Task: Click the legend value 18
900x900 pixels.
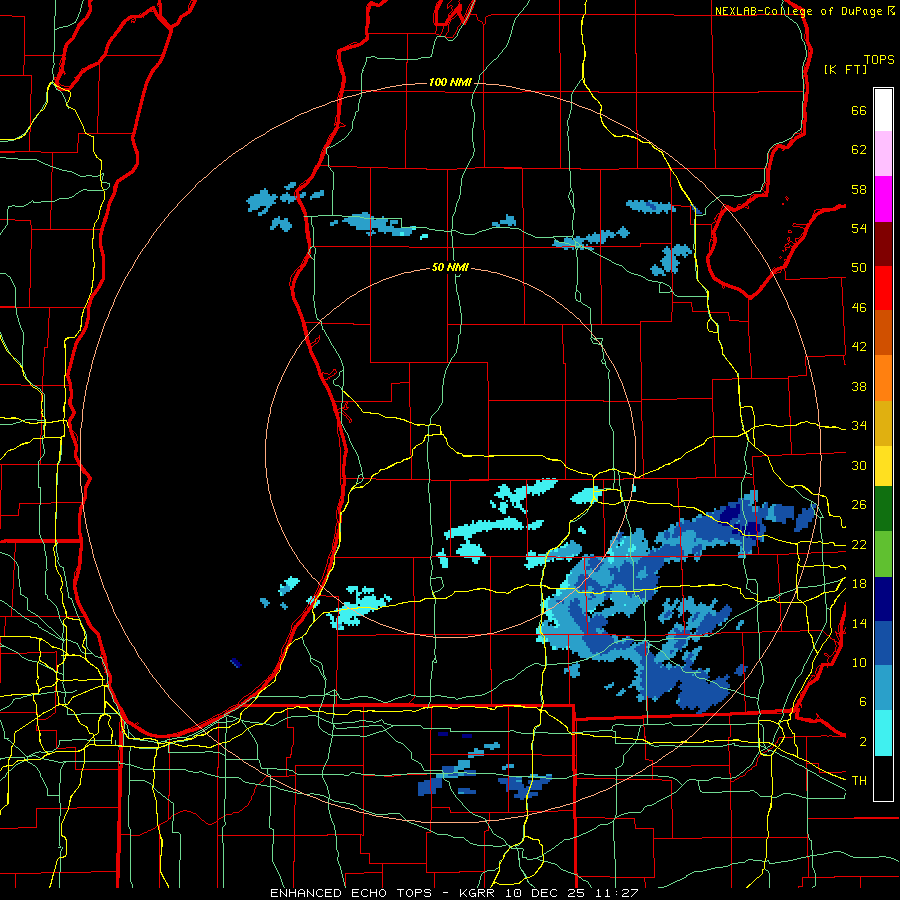Action: [859, 584]
